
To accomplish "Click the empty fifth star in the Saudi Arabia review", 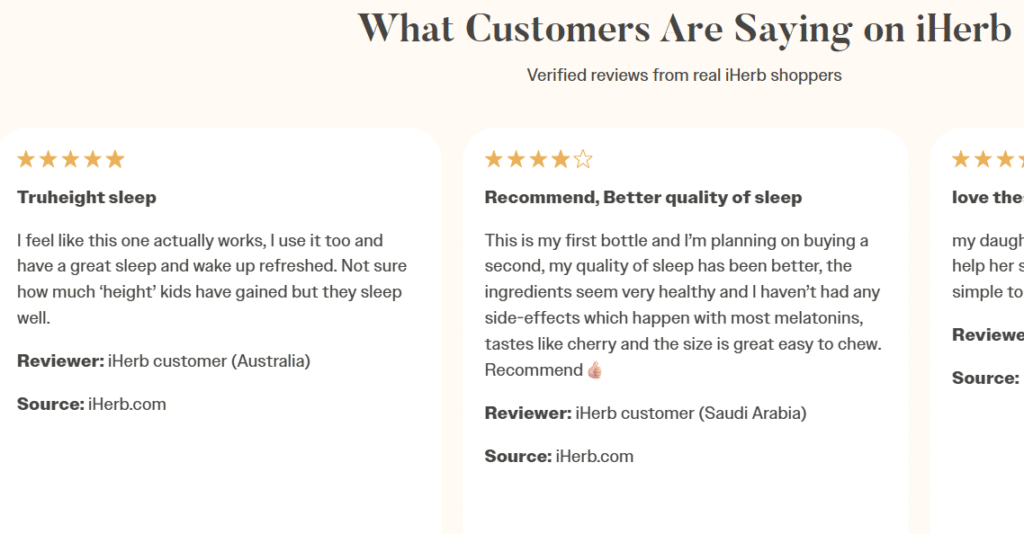I will click(583, 159).
